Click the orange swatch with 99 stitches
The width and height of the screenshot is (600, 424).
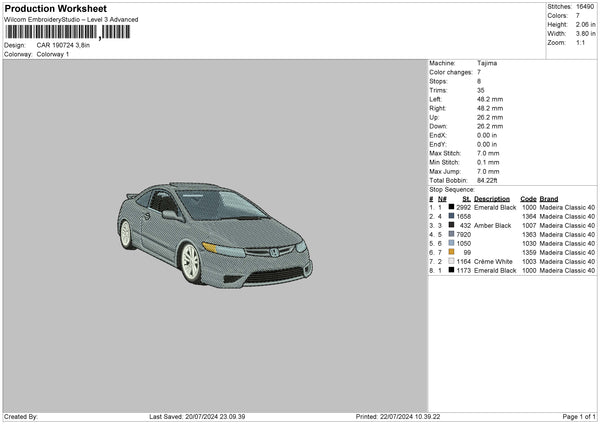[x=452, y=252]
